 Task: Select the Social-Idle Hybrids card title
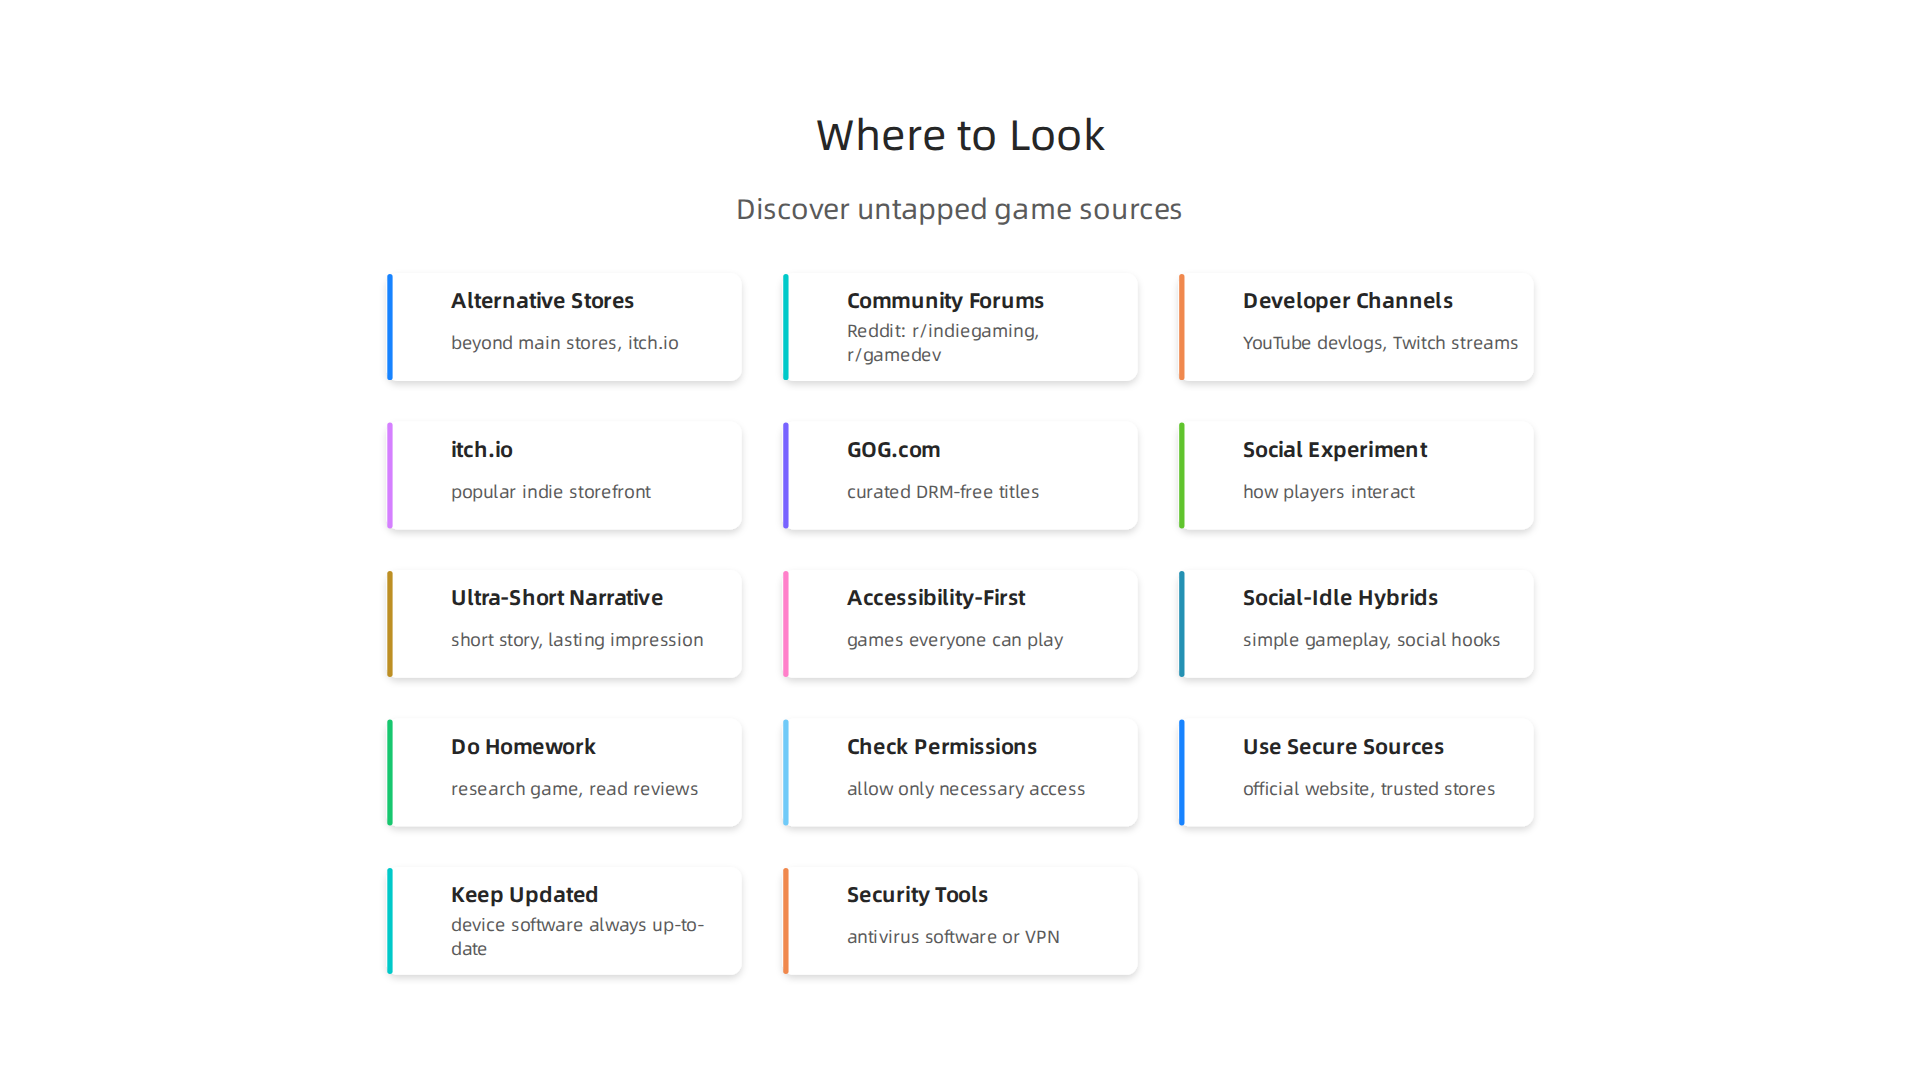click(x=1340, y=598)
